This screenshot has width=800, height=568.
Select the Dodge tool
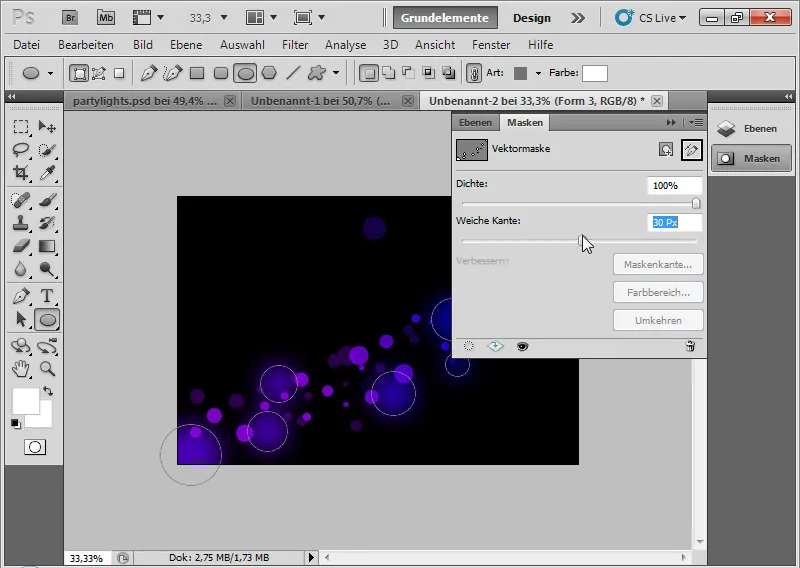[x=47, y=269]
